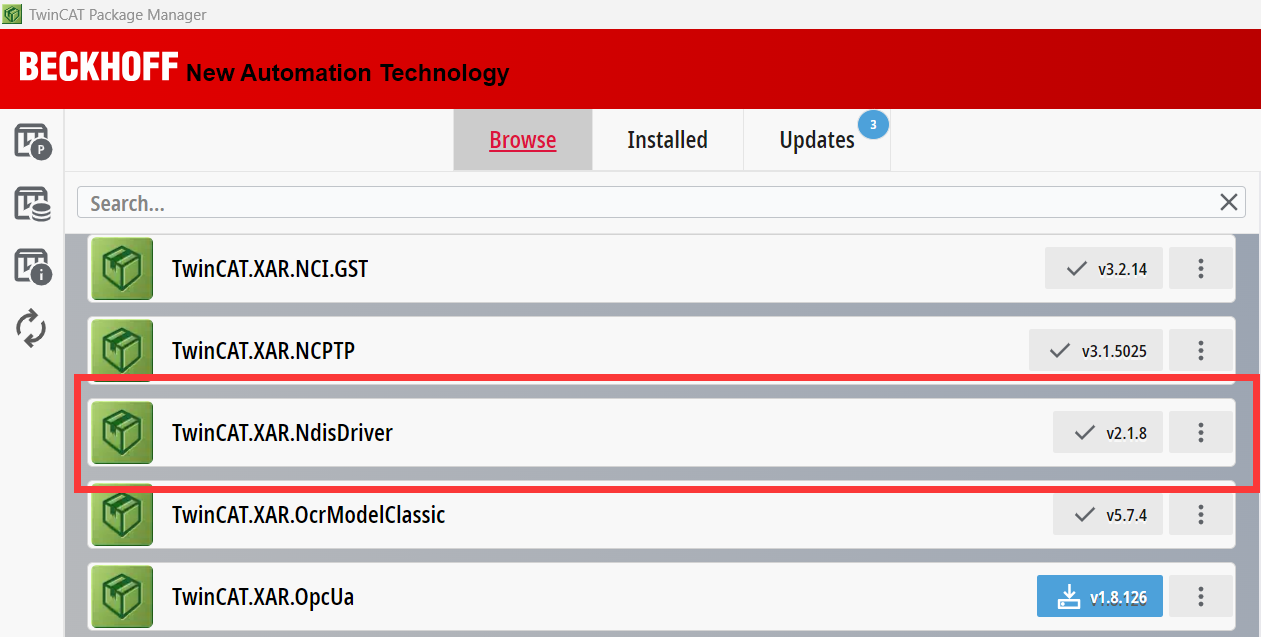Viewport: 1261px width, 637px height.
Task: Select the TwinCAT.XAR.NdisDriver package name
Action: (282, 433)
